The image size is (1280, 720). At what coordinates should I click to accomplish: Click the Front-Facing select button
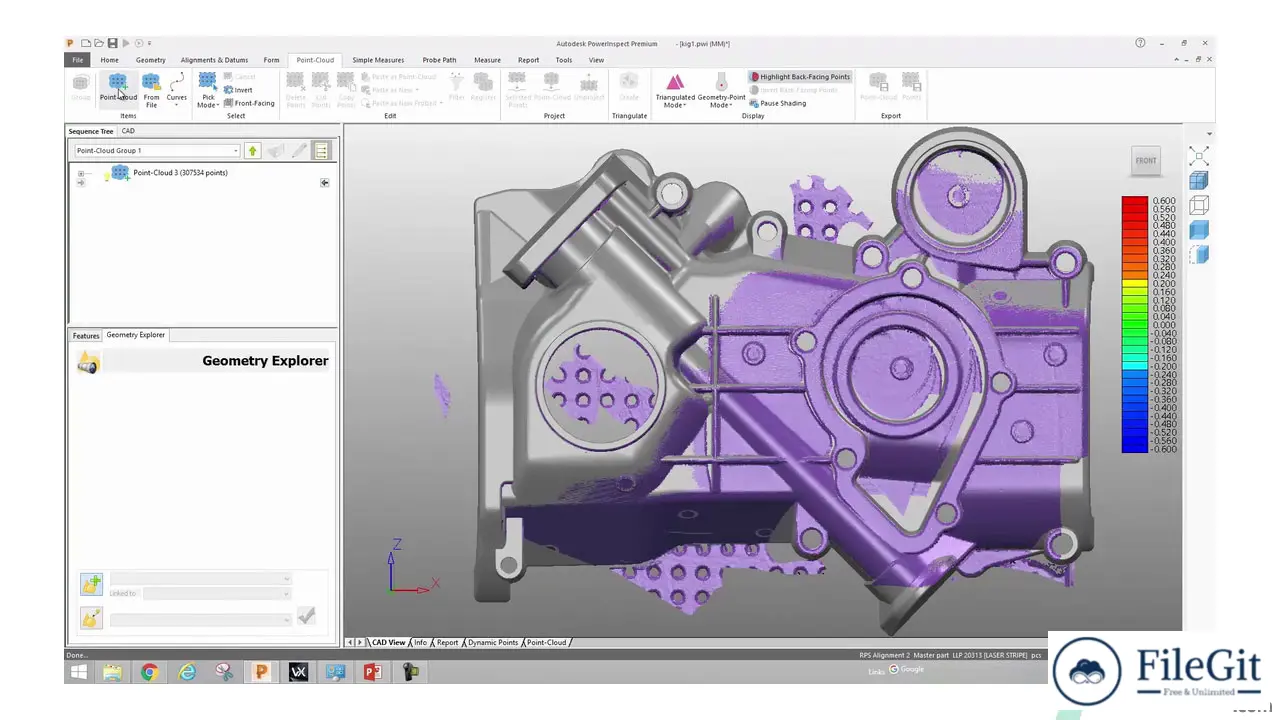tap(249, 103)
